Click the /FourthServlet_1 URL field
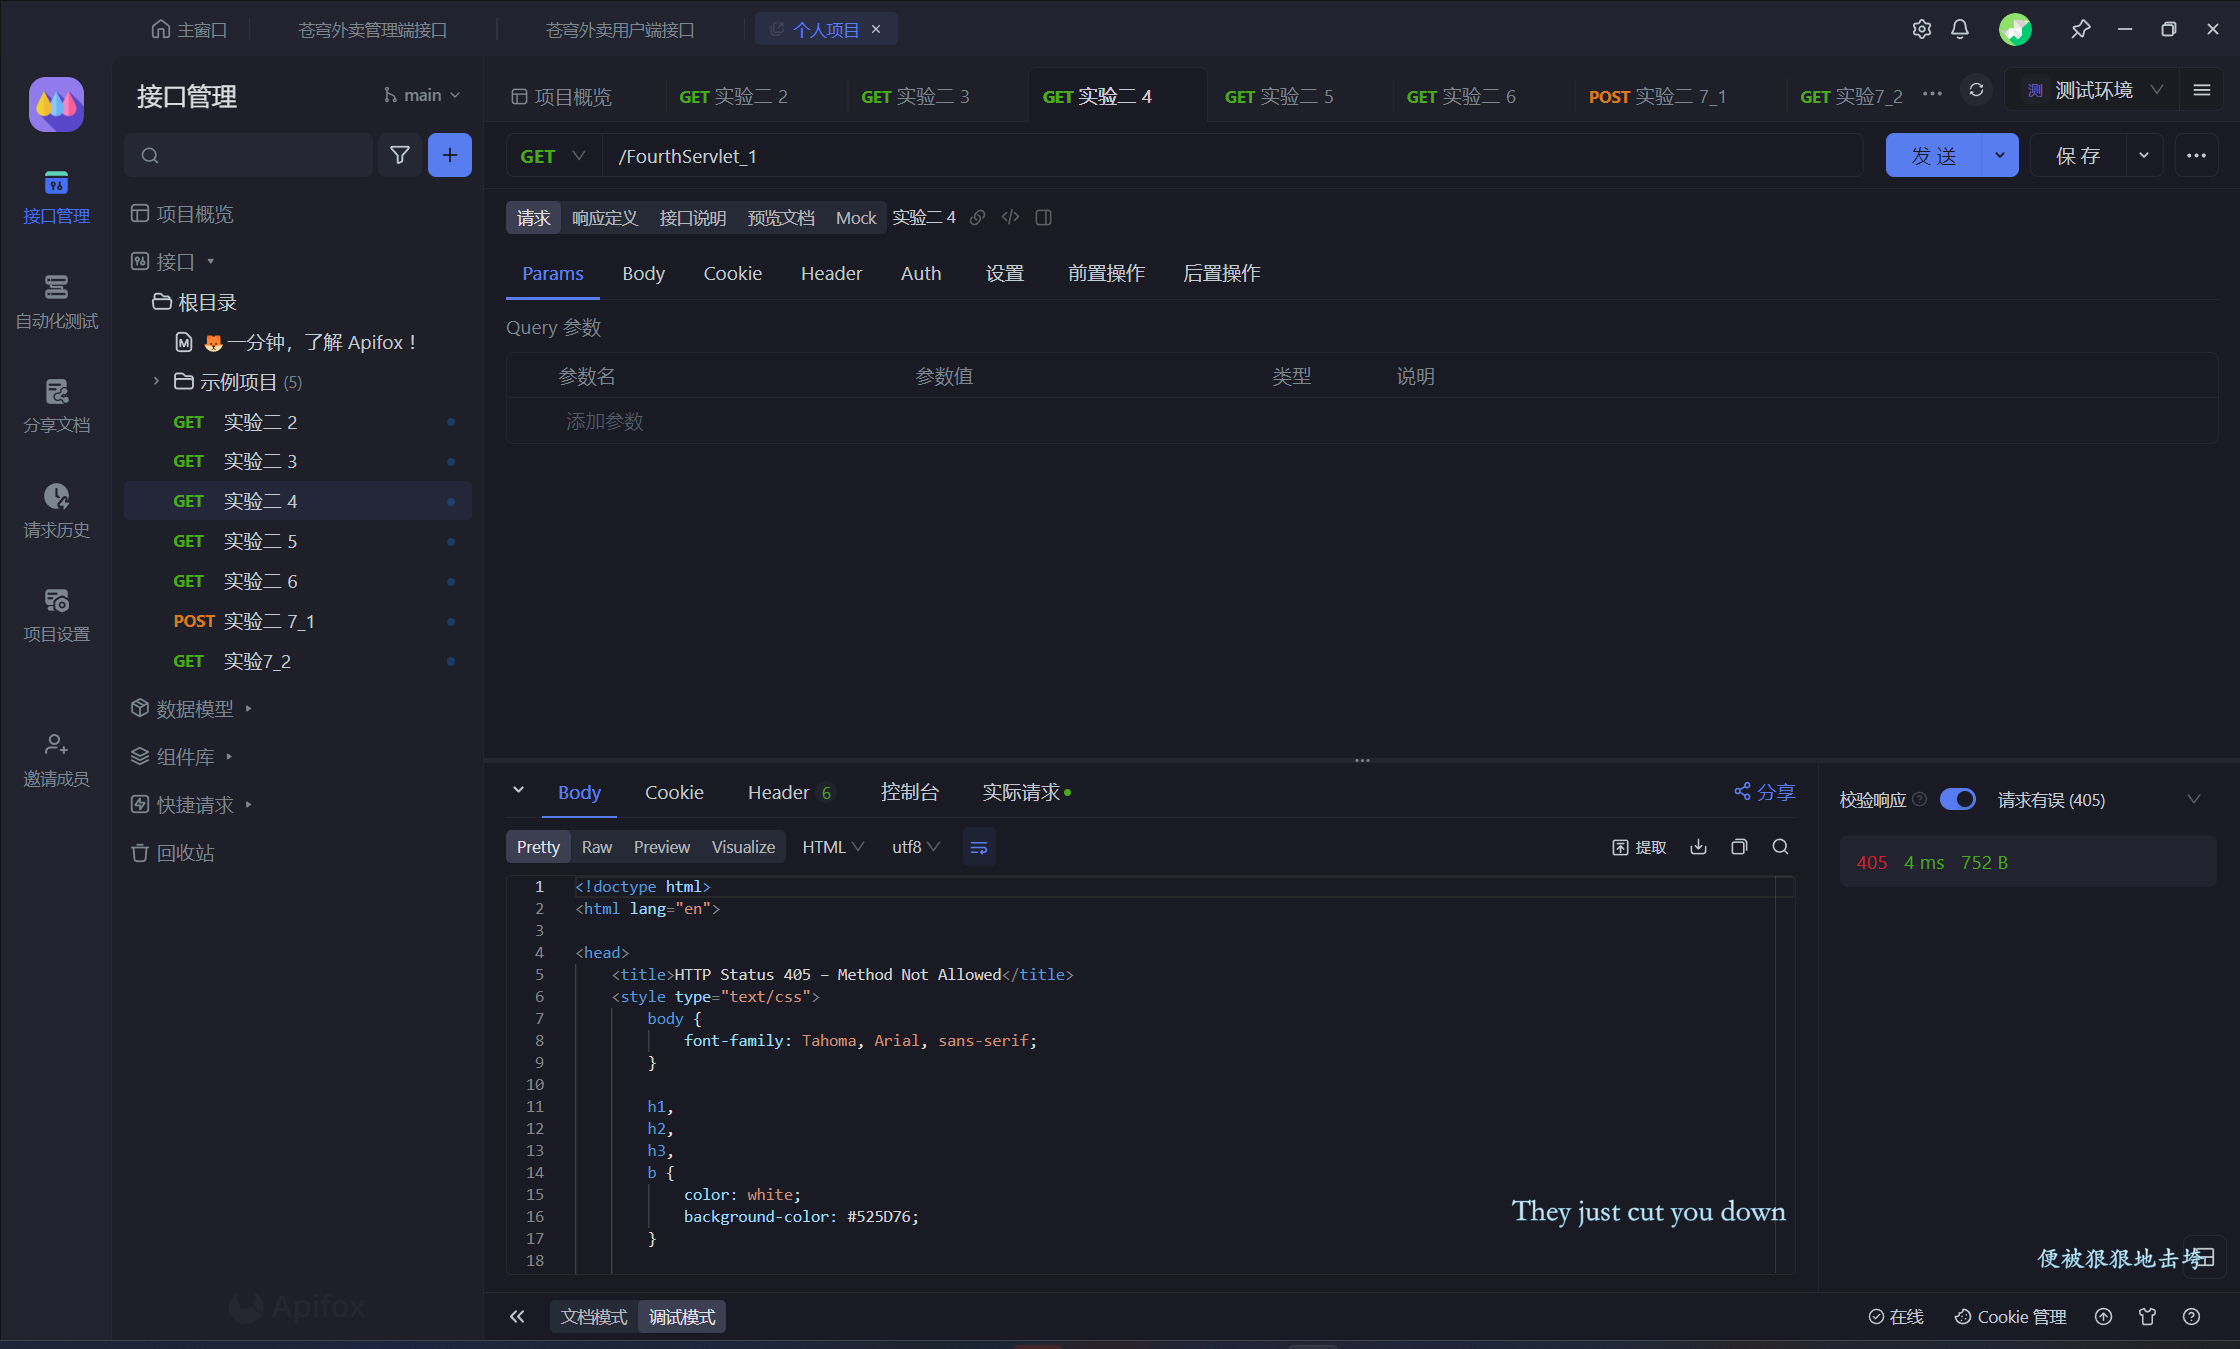 [x=1232, y=156]
